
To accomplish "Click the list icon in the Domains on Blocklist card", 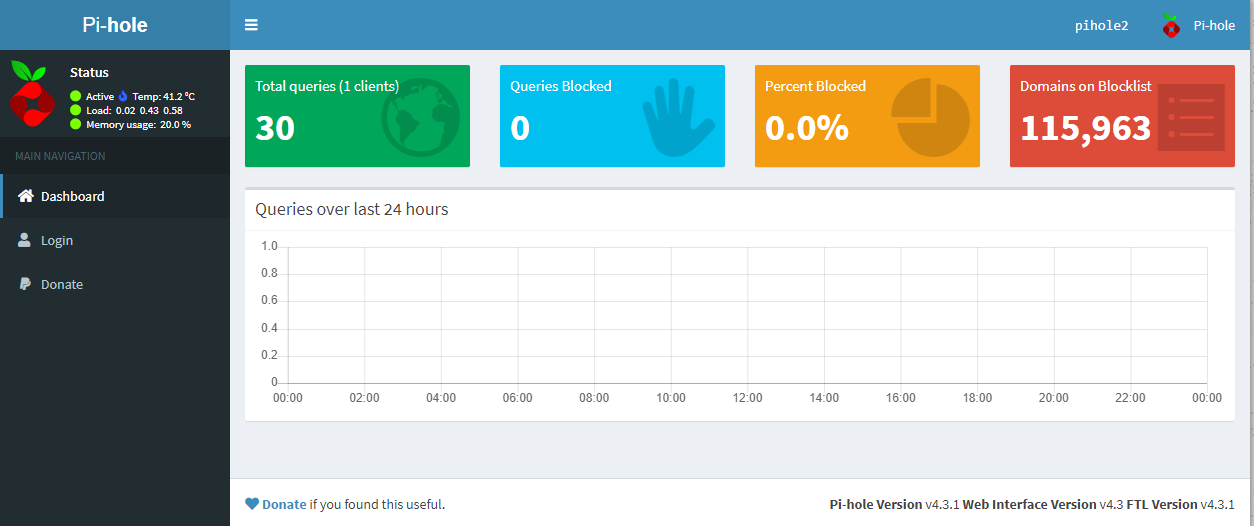I will pos(1191,118).
